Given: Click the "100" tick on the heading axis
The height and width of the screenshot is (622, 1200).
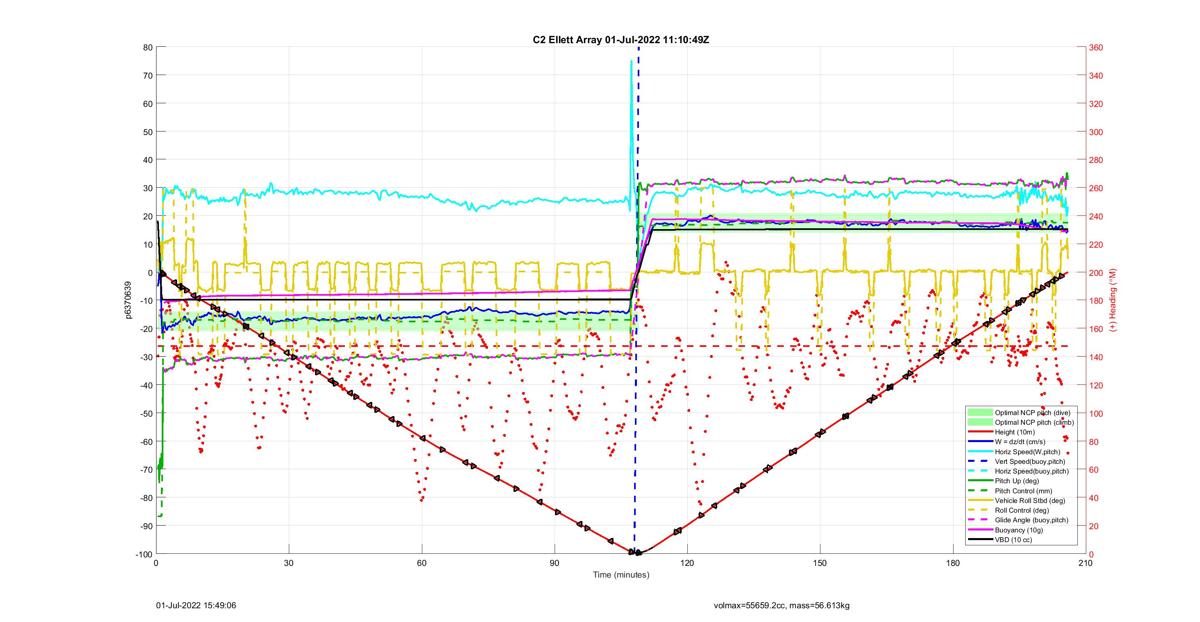Looking at the screenshot, I should pos(1098,413).
